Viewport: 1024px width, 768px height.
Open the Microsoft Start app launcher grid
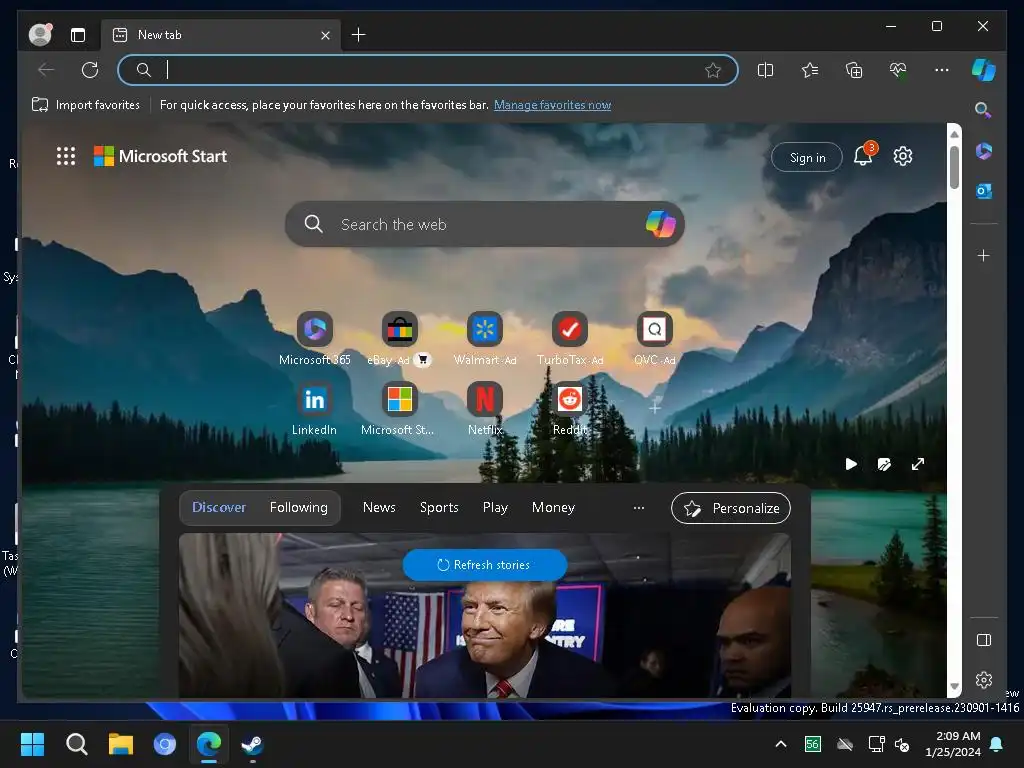click(x=66, y=156)
